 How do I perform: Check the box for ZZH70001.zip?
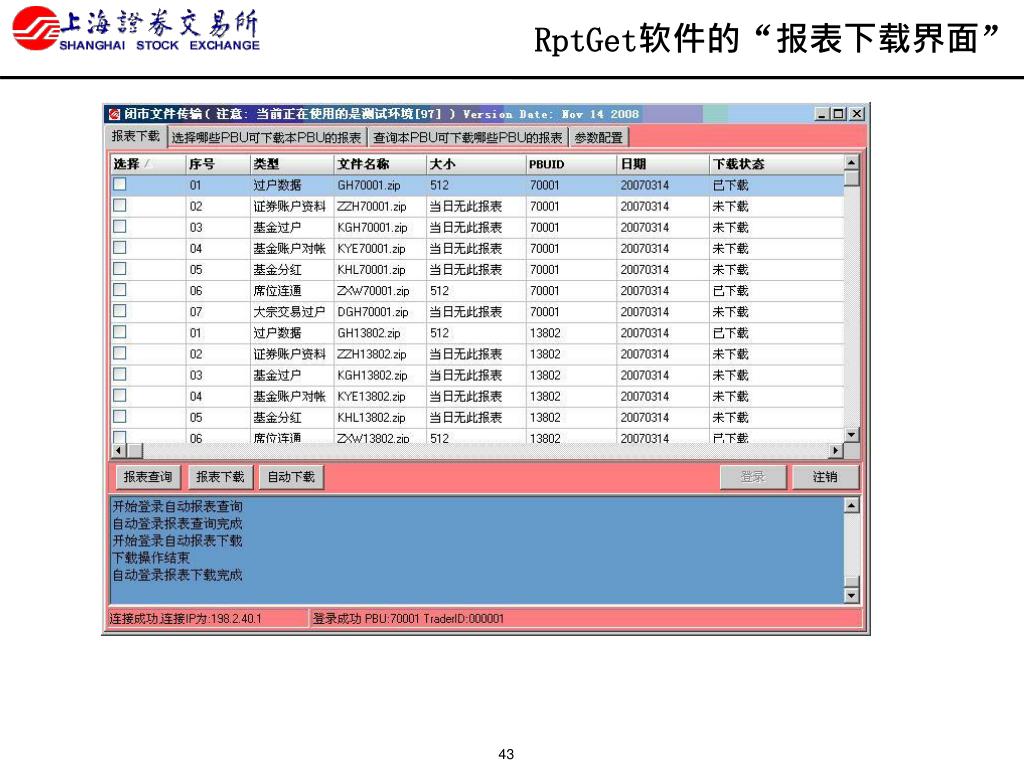click(120, 206)
